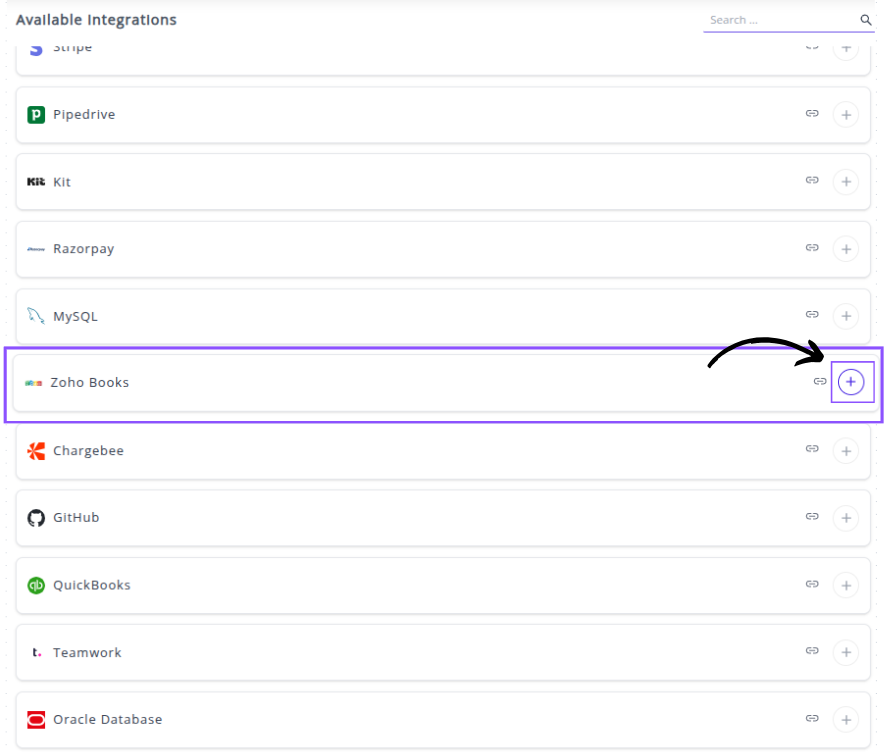The image size is (888, 756).
Task: Select the Pipedrive integration name
Action: tap(84, 115)
